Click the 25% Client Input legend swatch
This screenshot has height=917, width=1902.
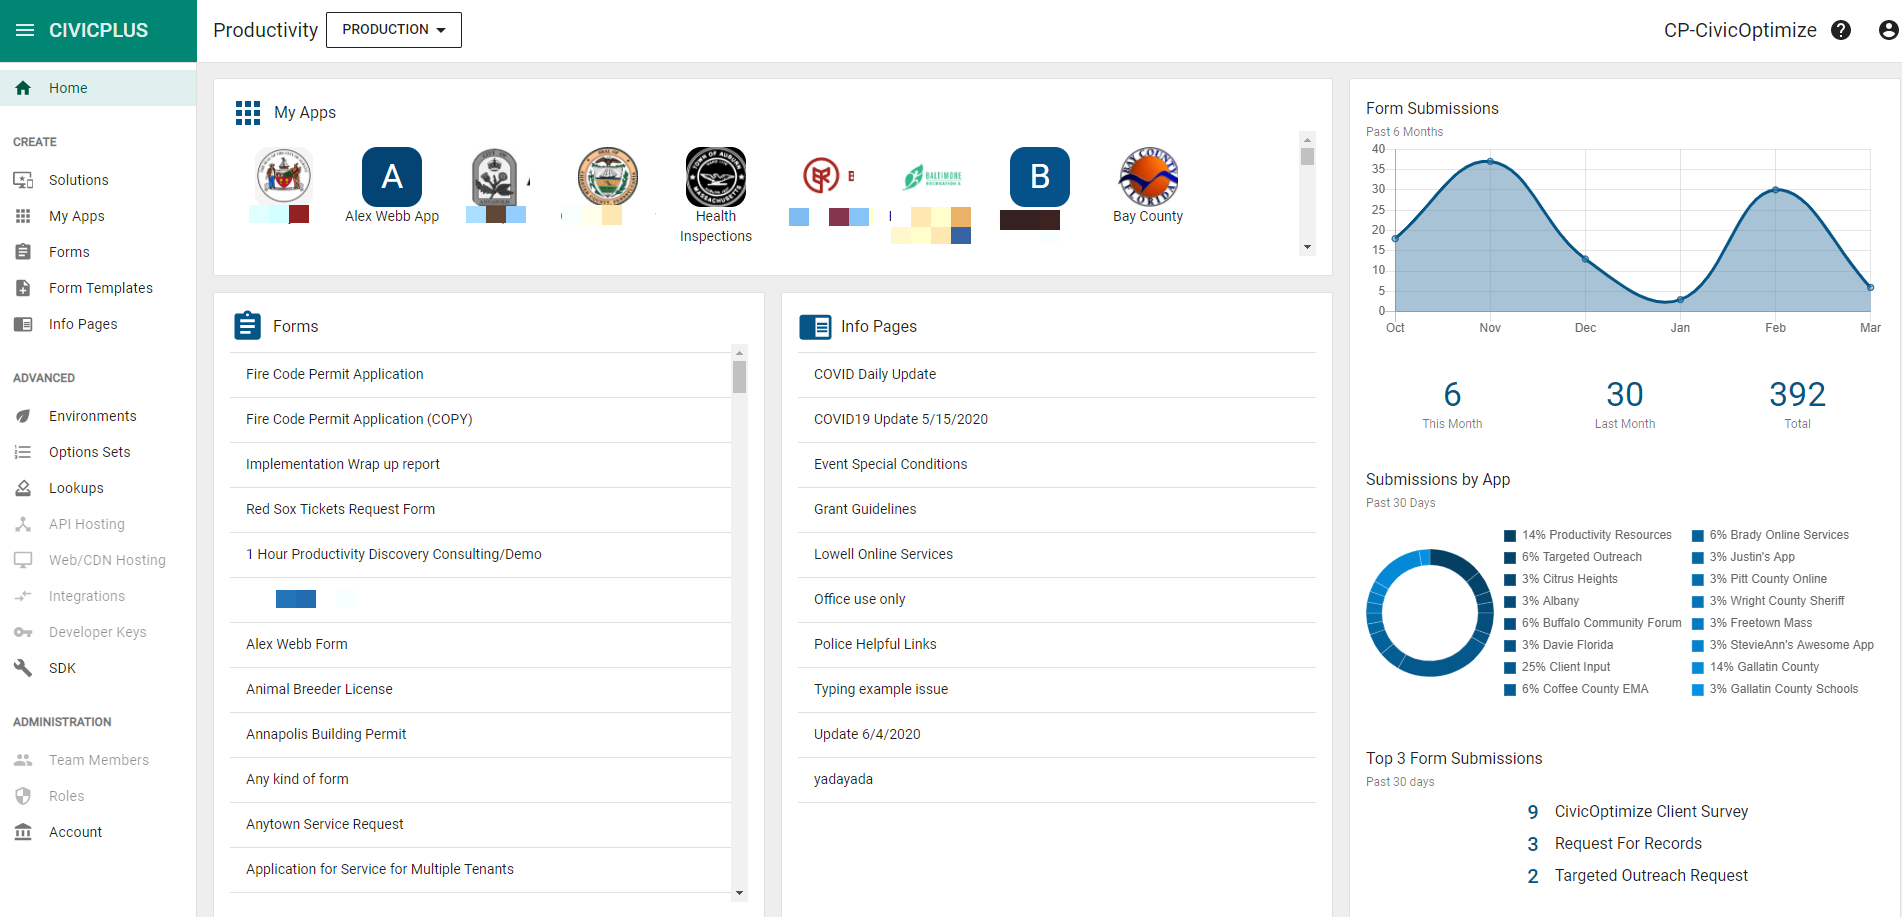coord(1510,667)
